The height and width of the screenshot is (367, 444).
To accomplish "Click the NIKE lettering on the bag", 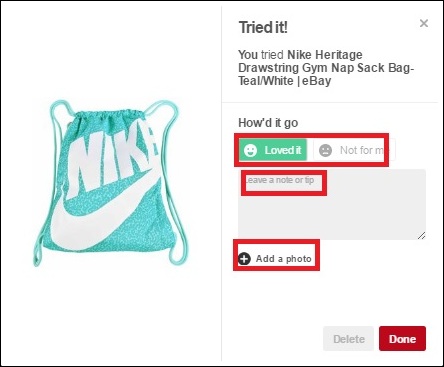I will 113,153.
